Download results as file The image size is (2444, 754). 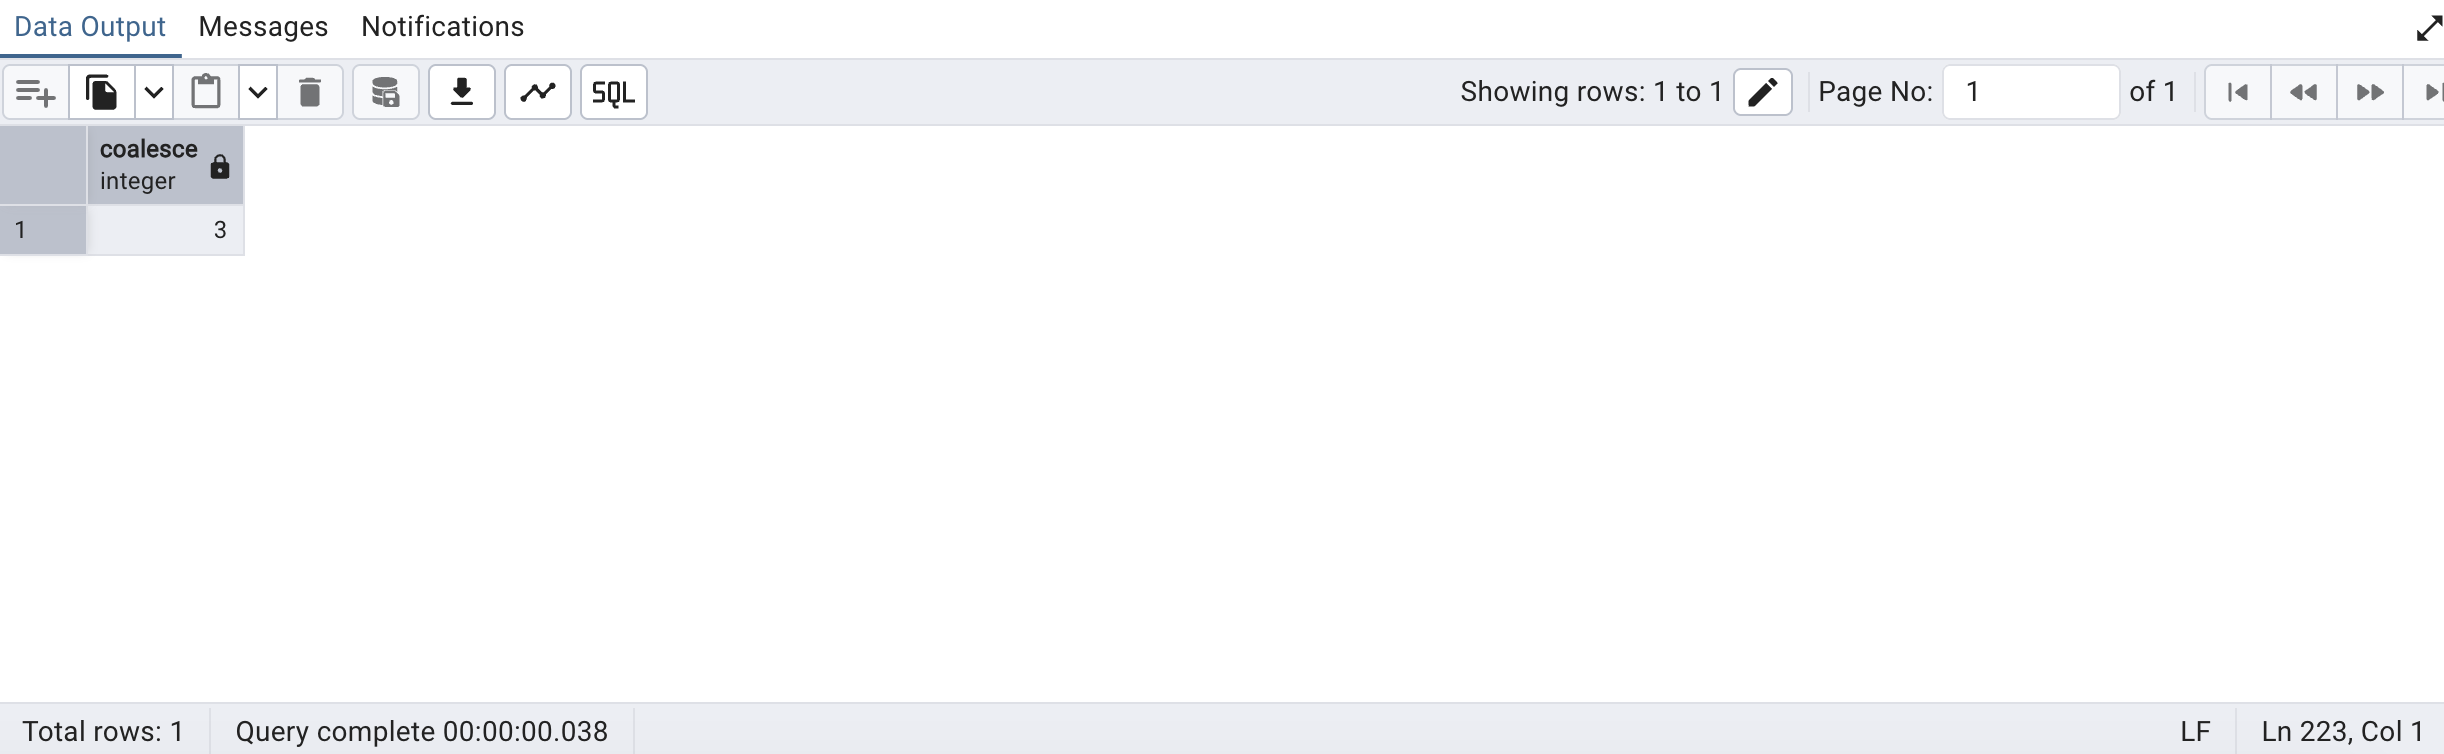click(462, 93)
